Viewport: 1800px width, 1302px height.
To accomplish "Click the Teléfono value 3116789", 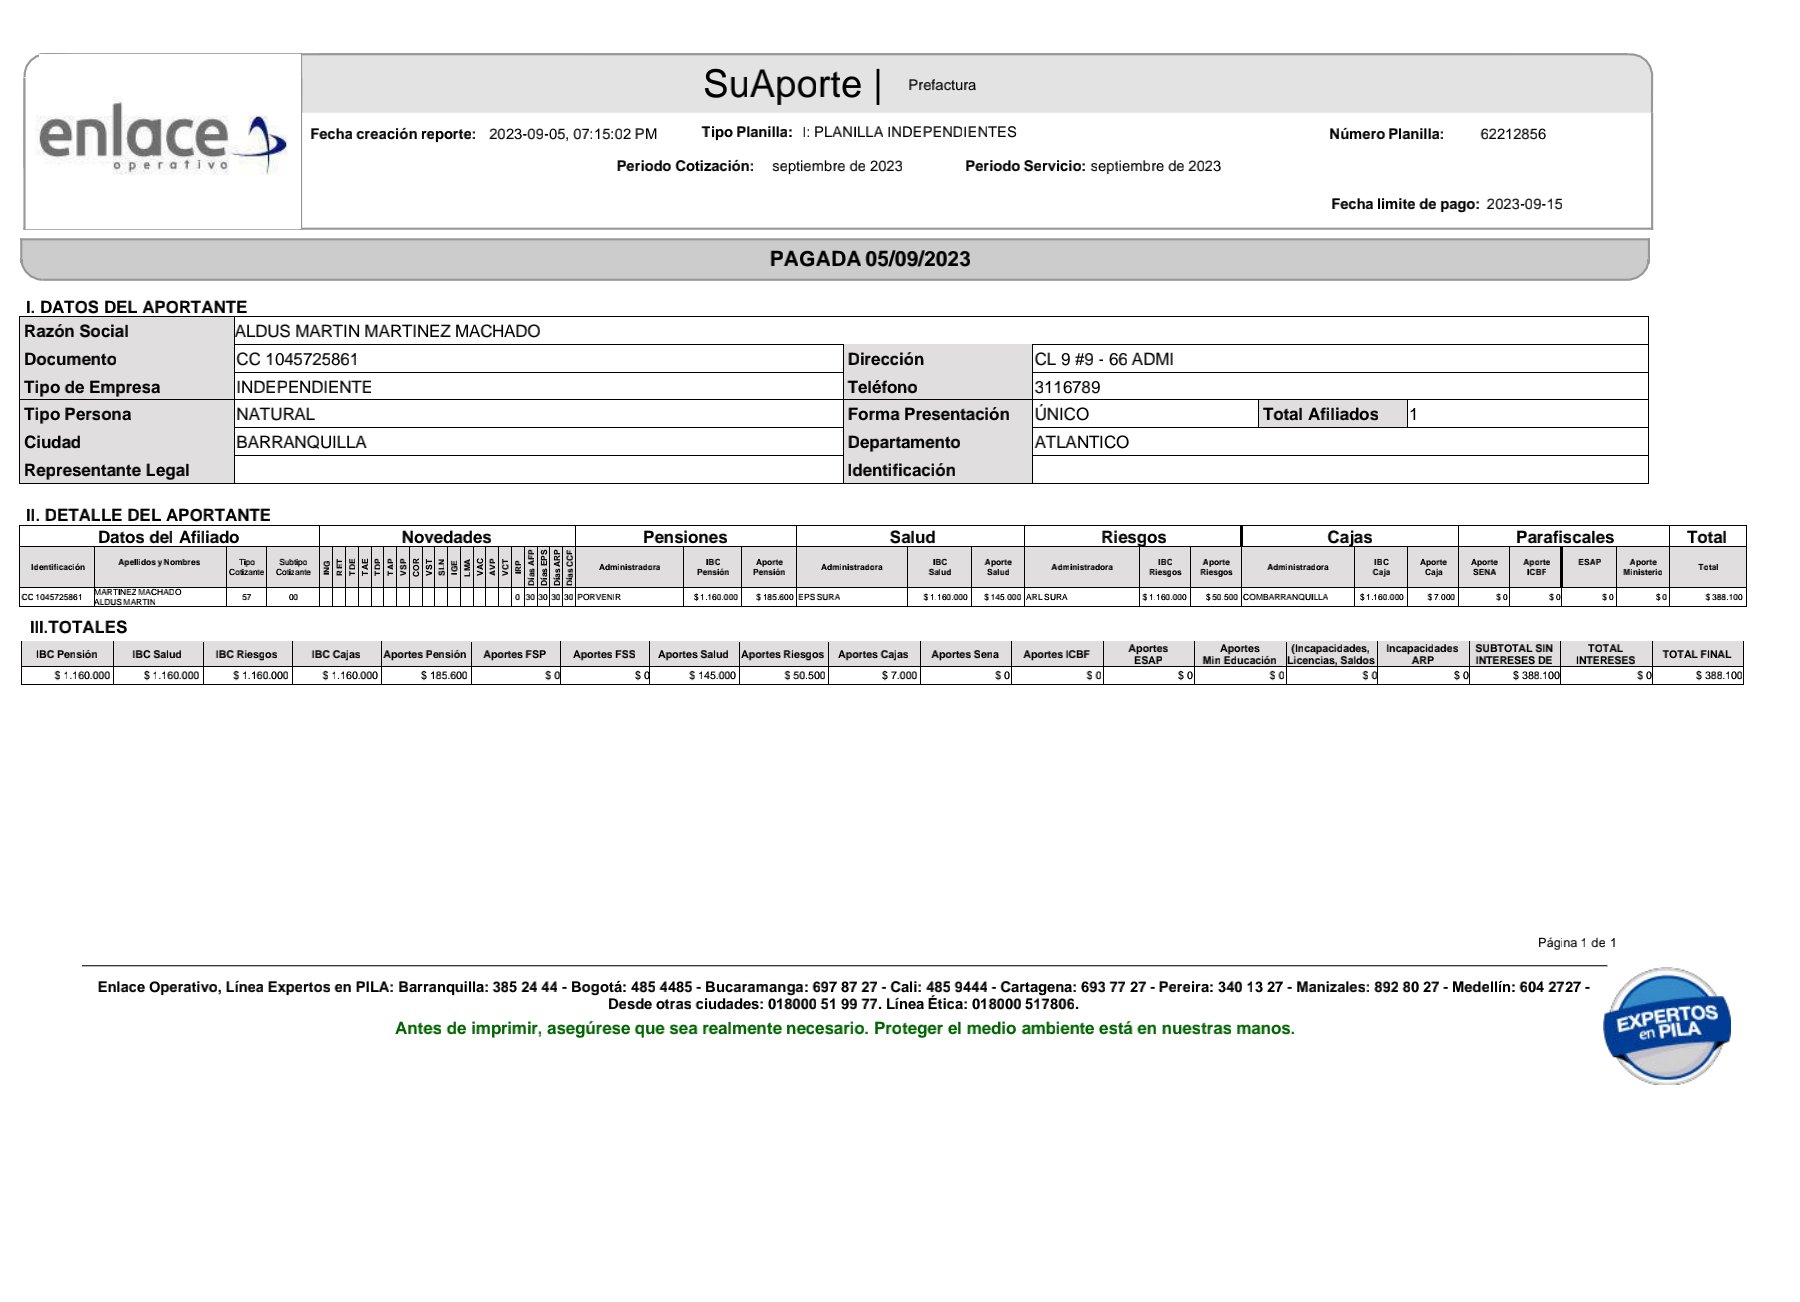I will click(1067, 387).
